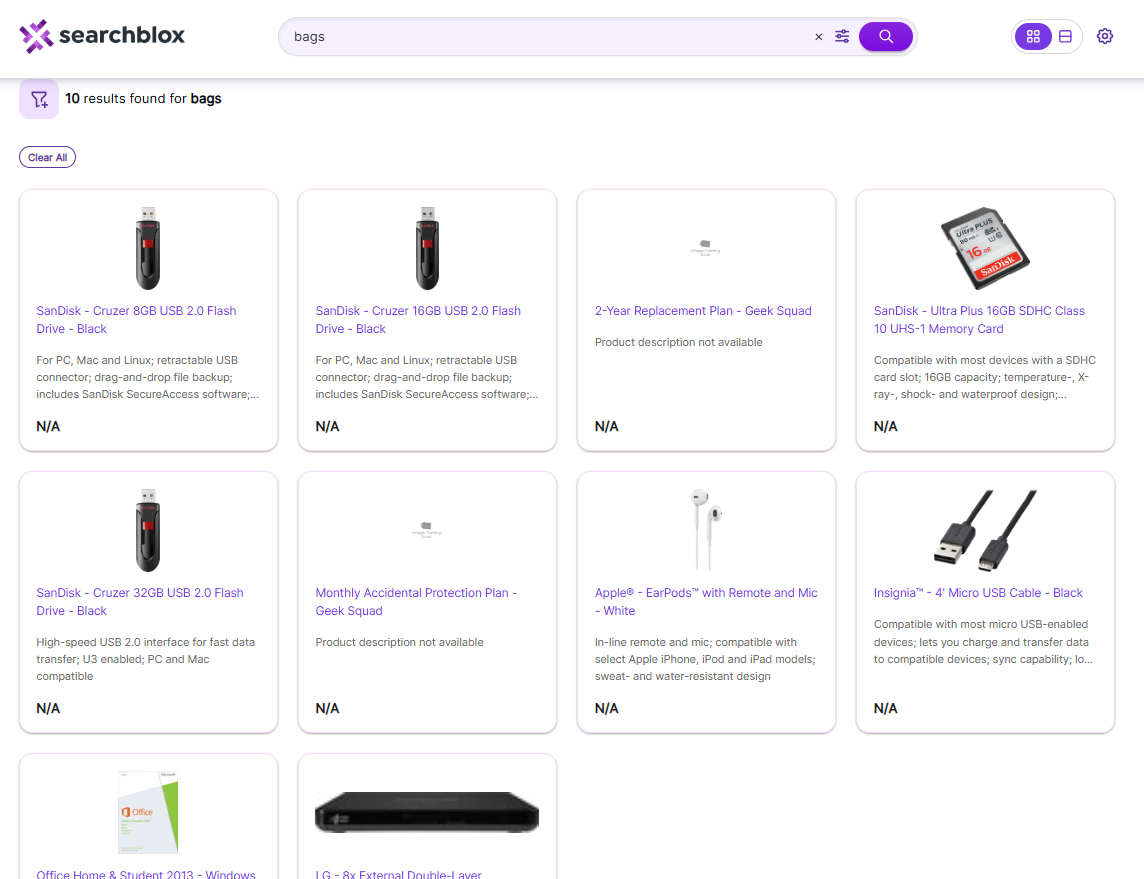Viewport: 1144px width, 879px height.
Task: Run search with the magnifier button
Action: [x=886, y=36]
